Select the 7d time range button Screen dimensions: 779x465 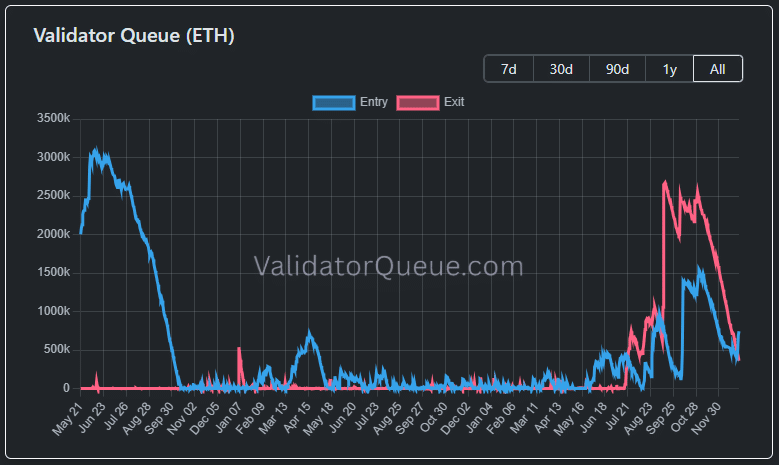pyautogui.click(x=509, y=69)
